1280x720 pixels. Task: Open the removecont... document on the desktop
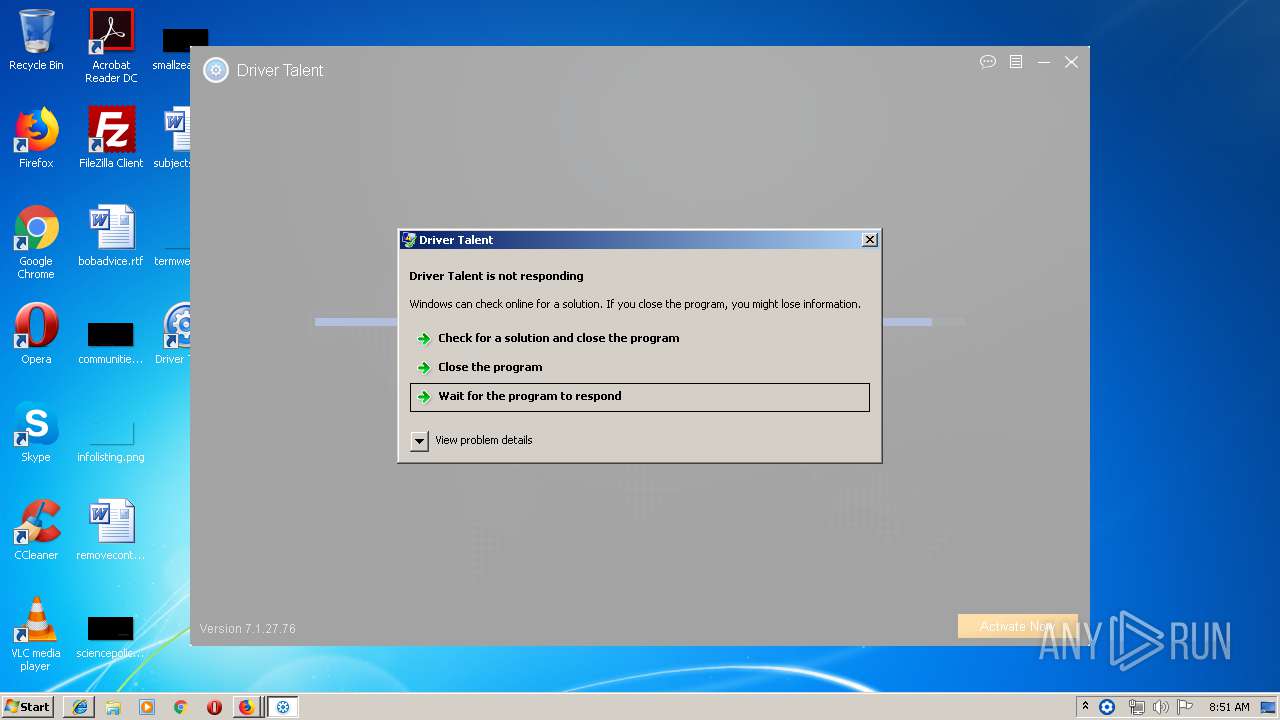tap(111, 530)
